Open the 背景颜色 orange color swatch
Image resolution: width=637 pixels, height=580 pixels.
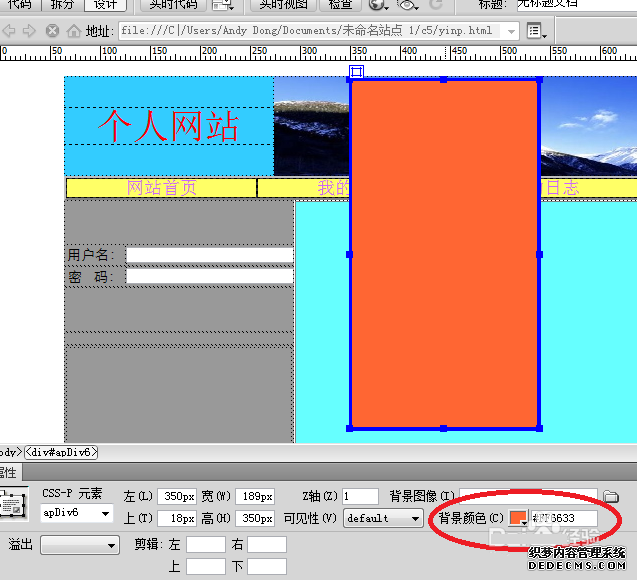518,518
